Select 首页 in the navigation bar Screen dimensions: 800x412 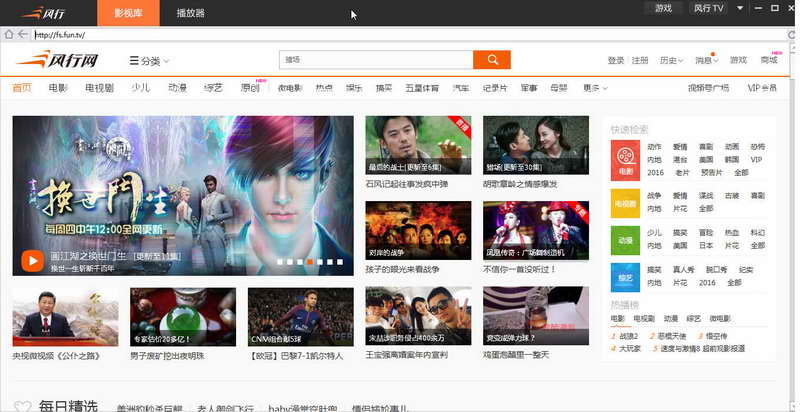click(22, 88)
